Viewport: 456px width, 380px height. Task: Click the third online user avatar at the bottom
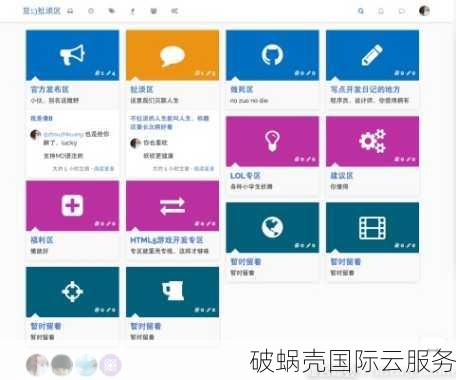(86, 365)
